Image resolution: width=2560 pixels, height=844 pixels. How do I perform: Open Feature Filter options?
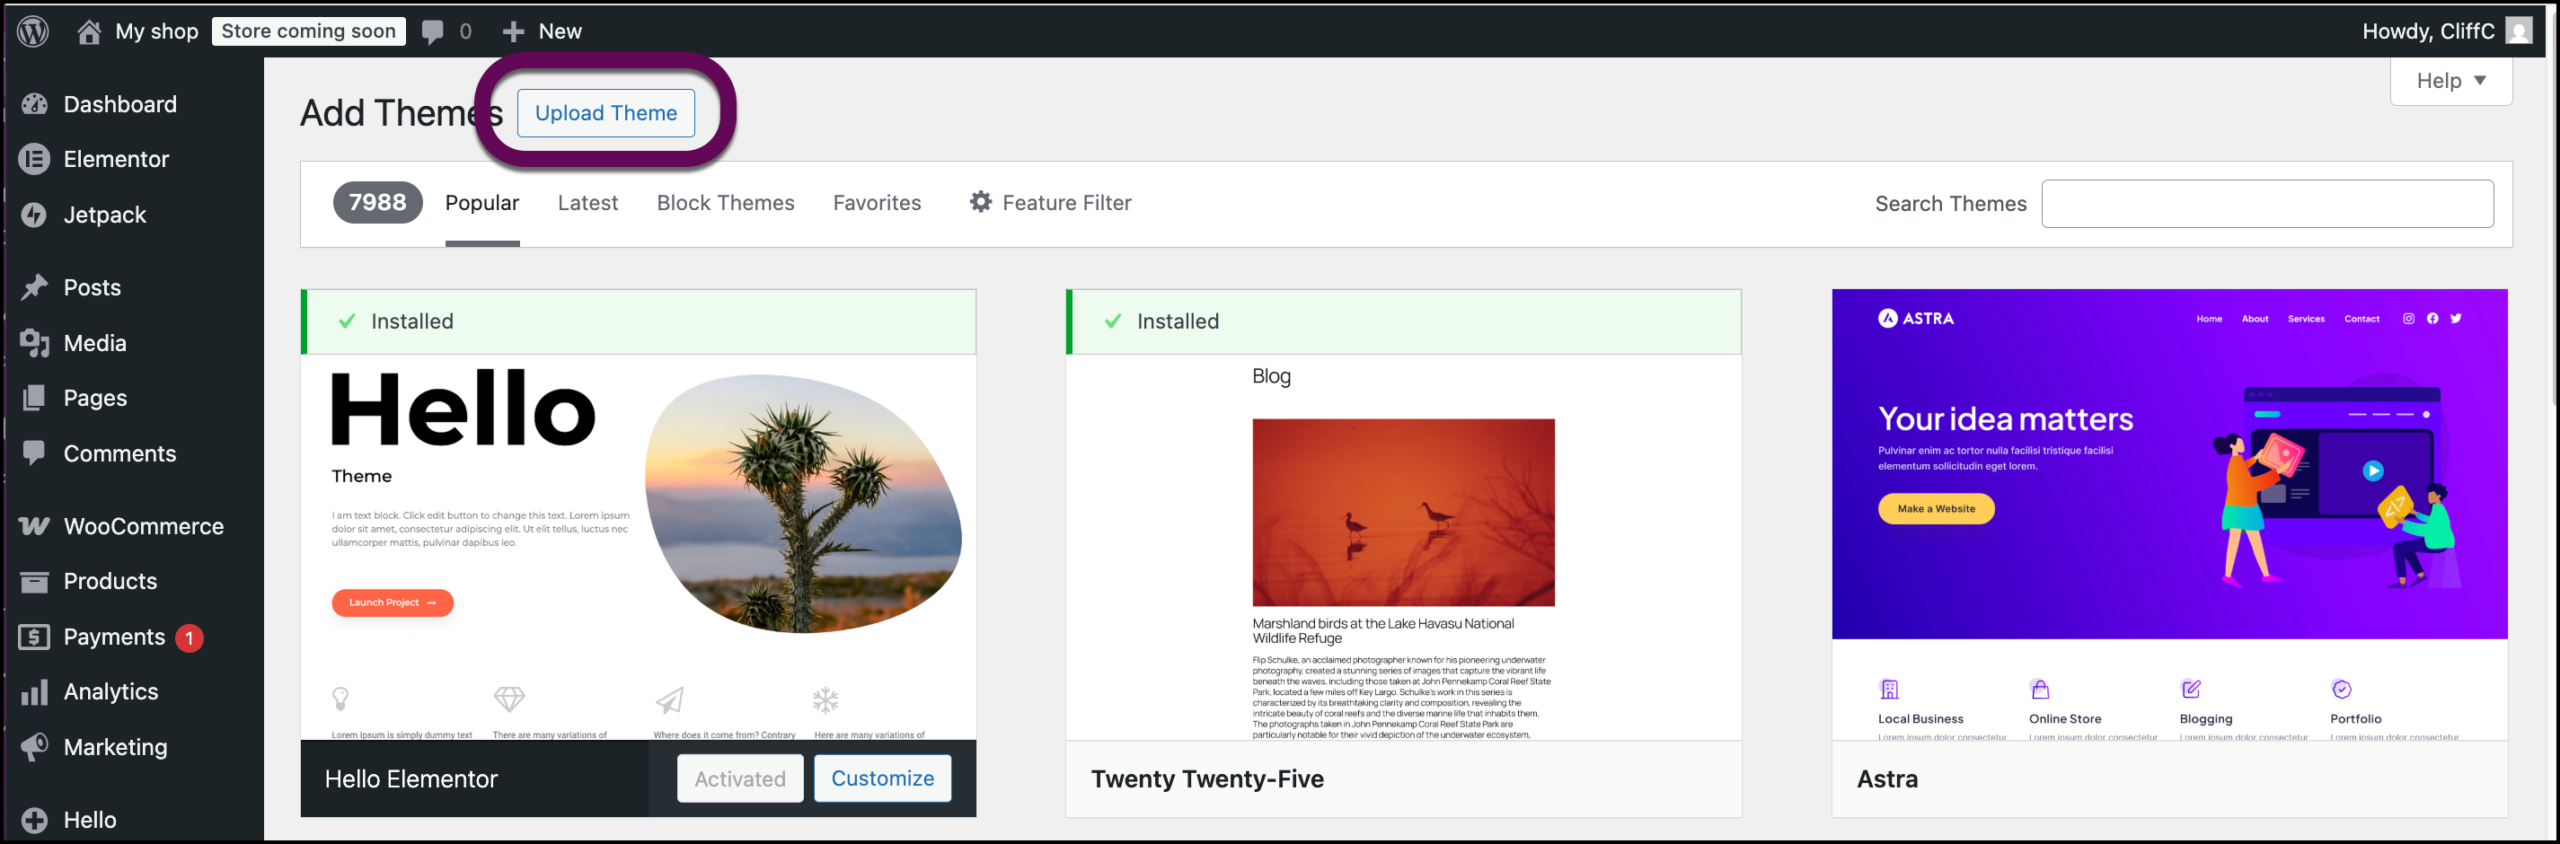[1051, 203]
